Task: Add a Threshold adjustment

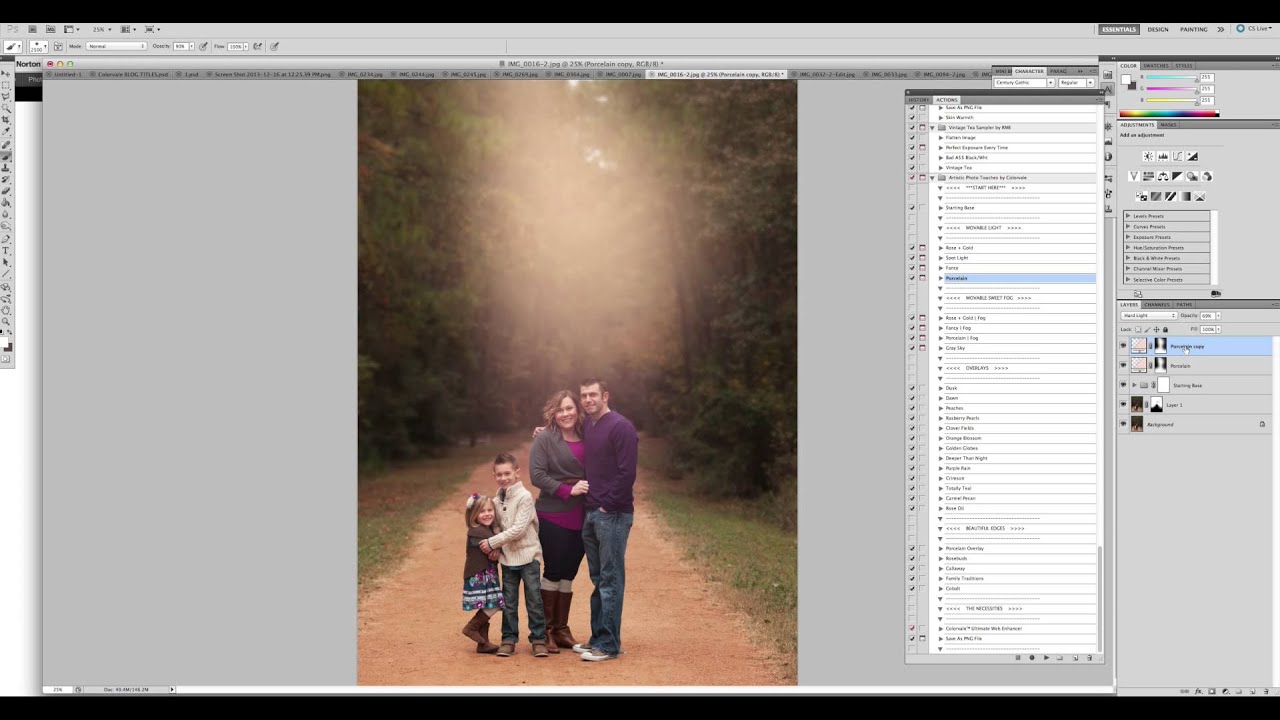Action: [1171, 197]
